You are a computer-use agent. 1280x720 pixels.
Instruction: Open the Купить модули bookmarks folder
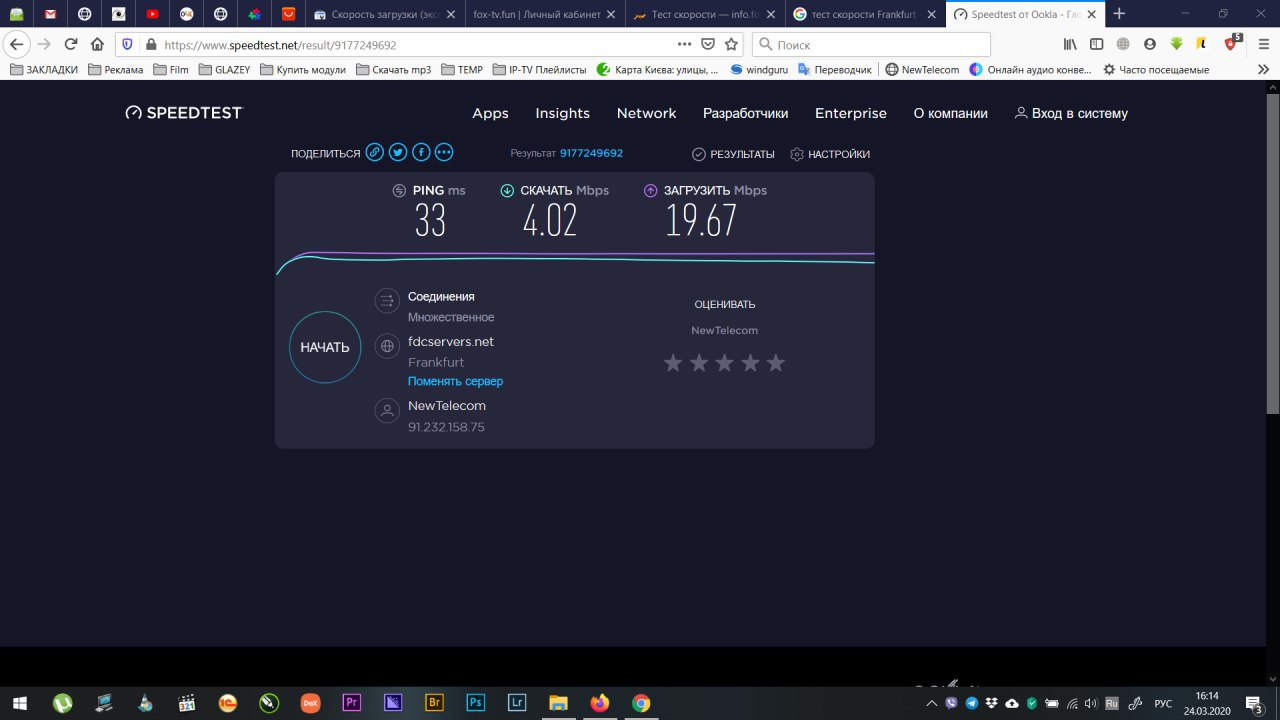pos(303,70)
